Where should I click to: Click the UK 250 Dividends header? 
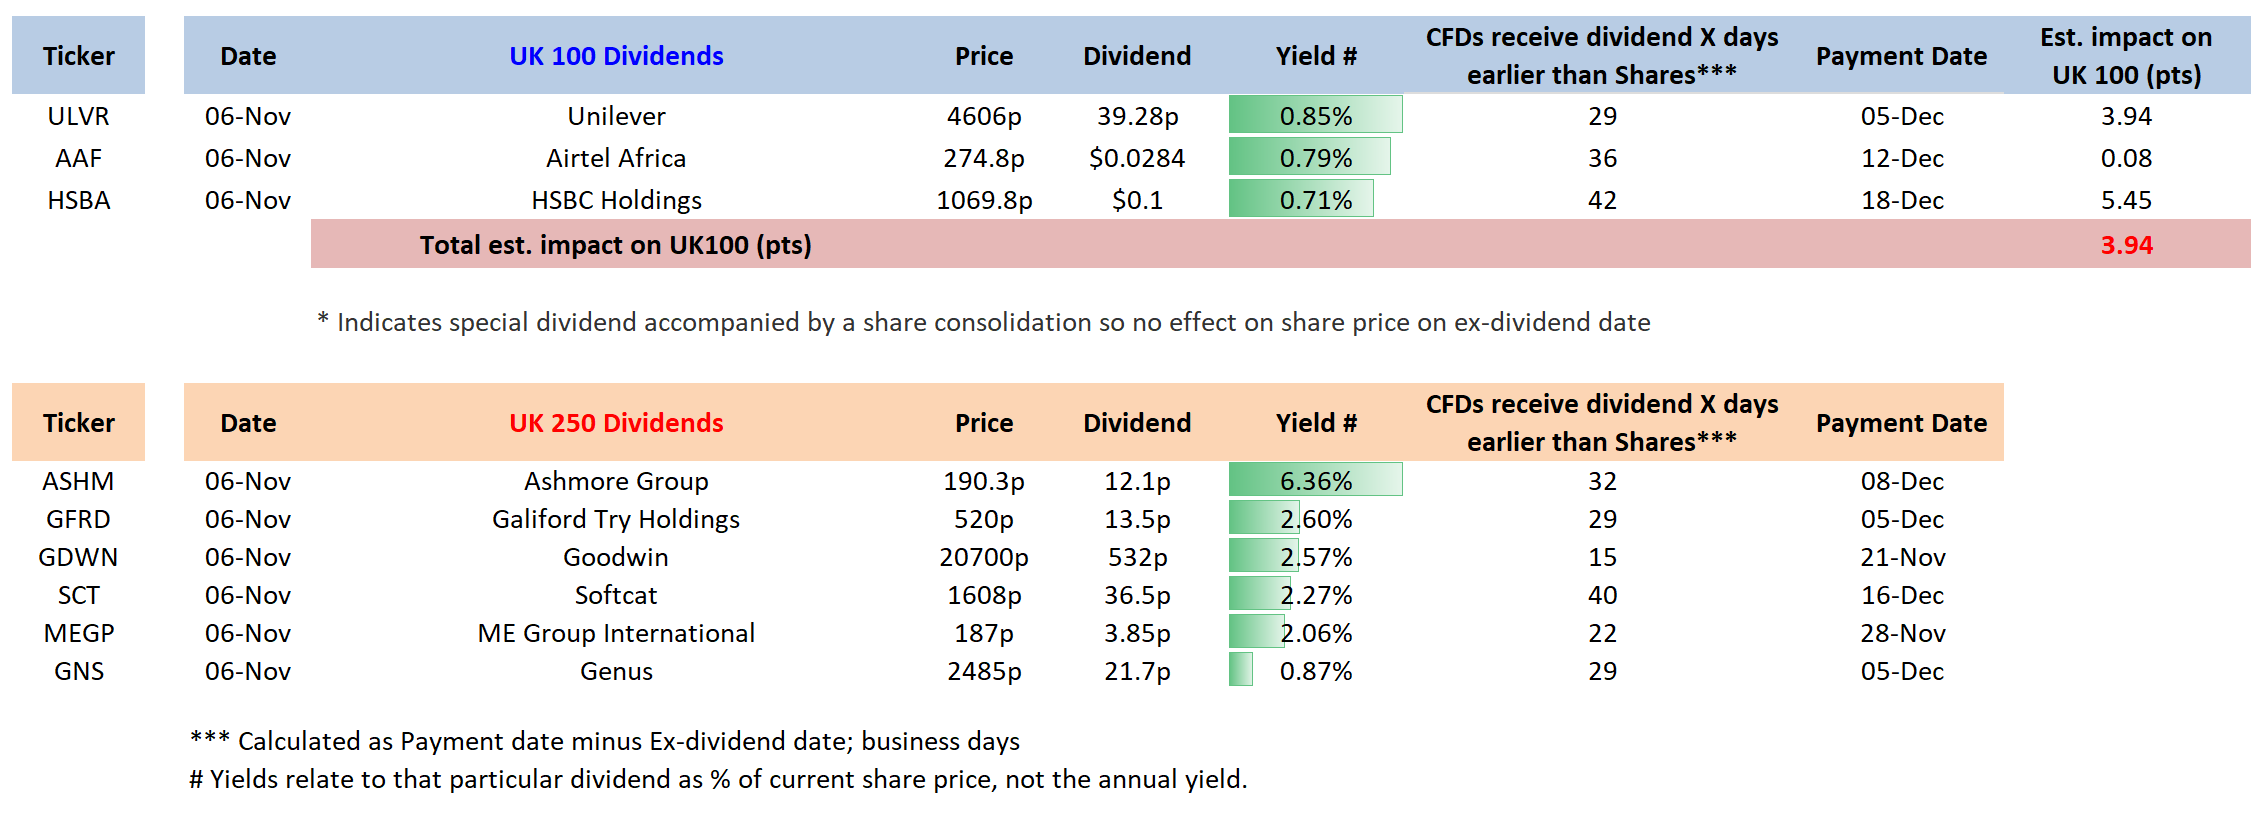pos(616,423)
